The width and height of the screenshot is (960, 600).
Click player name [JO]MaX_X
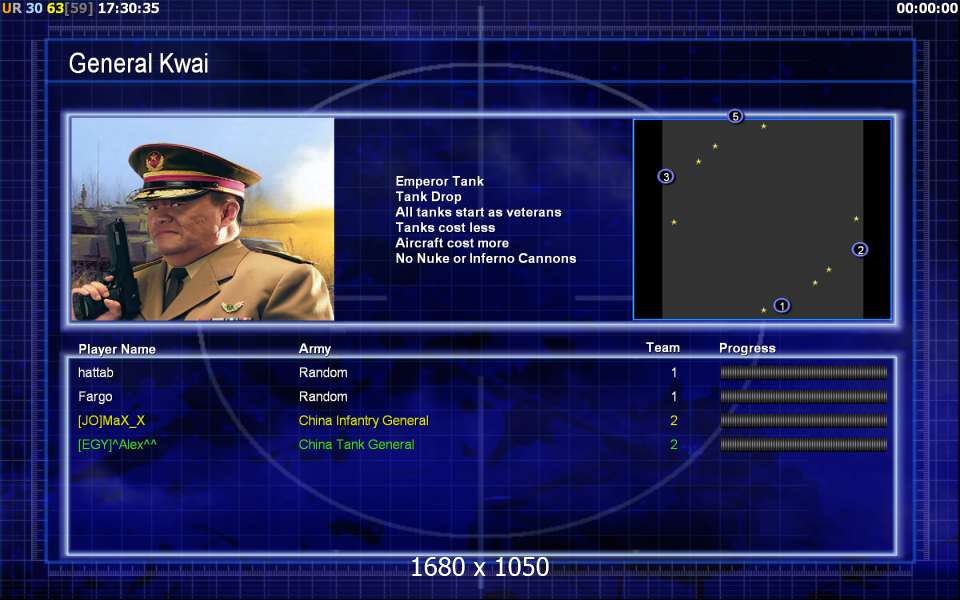pos(111,421)
